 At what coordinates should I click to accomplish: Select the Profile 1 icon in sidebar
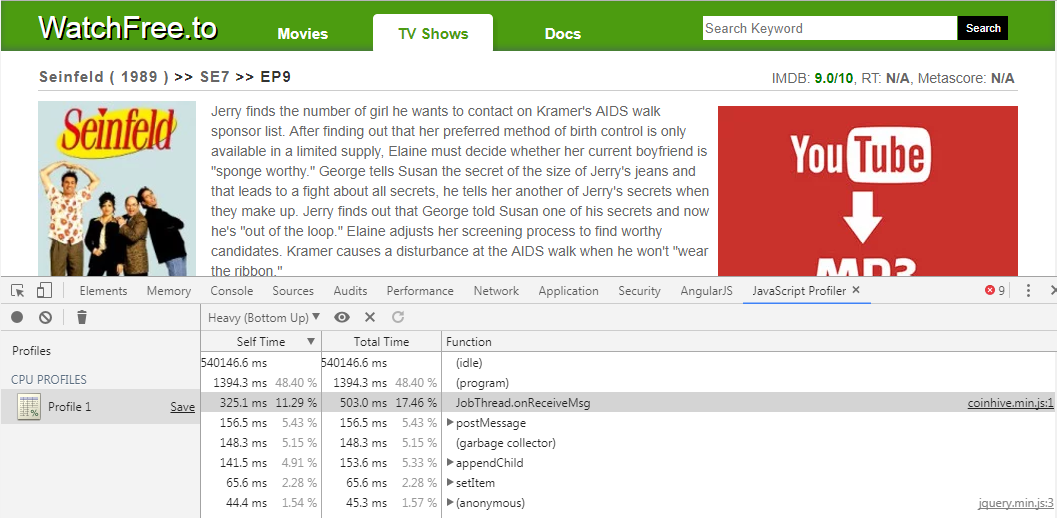(29, 407)
